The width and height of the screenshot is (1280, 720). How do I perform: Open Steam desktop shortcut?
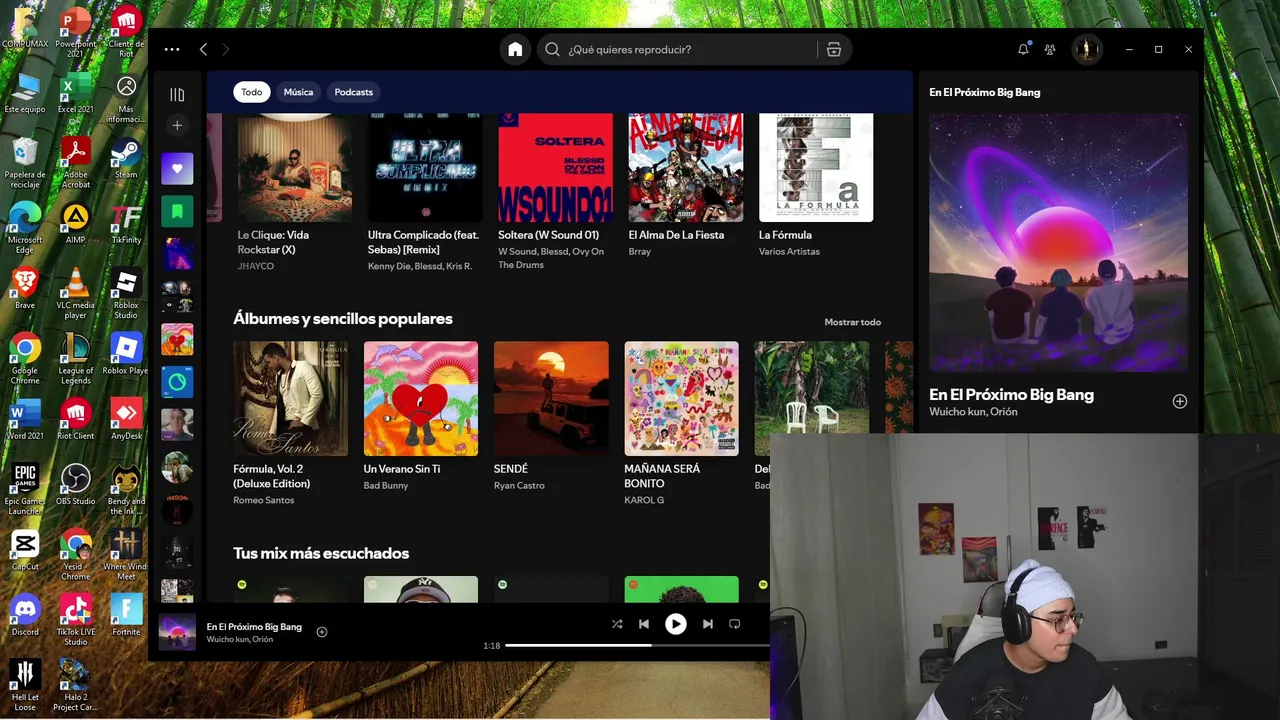[126, 160]
